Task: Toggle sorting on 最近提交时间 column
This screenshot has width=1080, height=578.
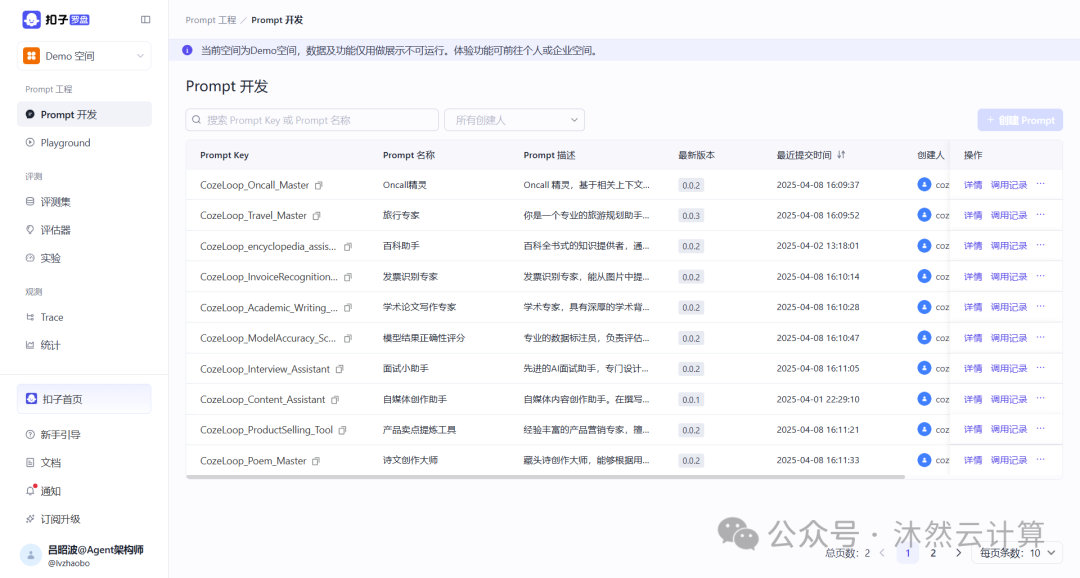Action: click(840, 155)
